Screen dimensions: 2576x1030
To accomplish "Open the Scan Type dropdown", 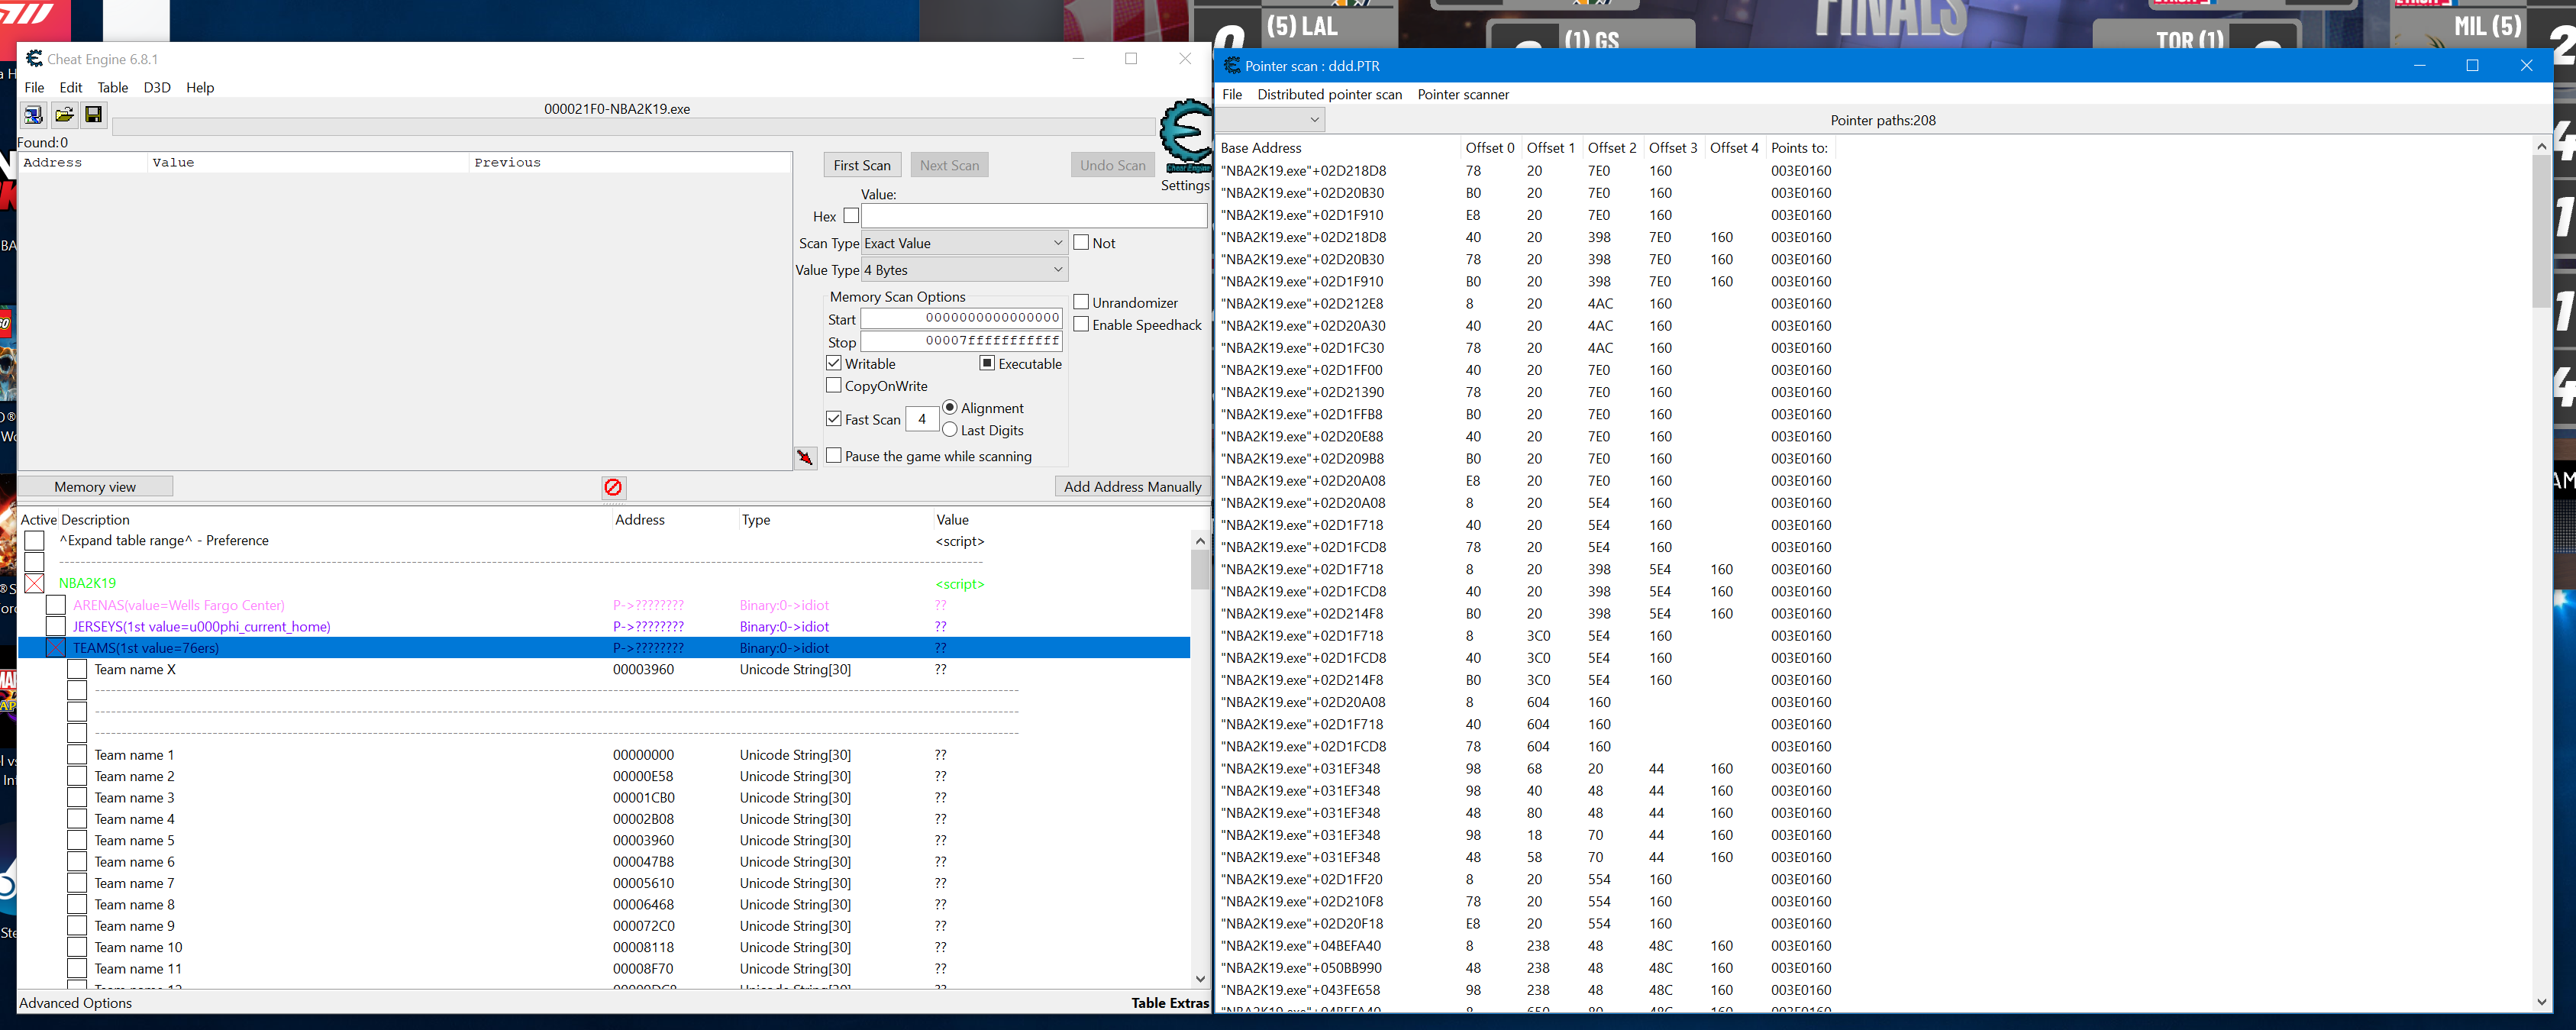I will tap(964, 243).
